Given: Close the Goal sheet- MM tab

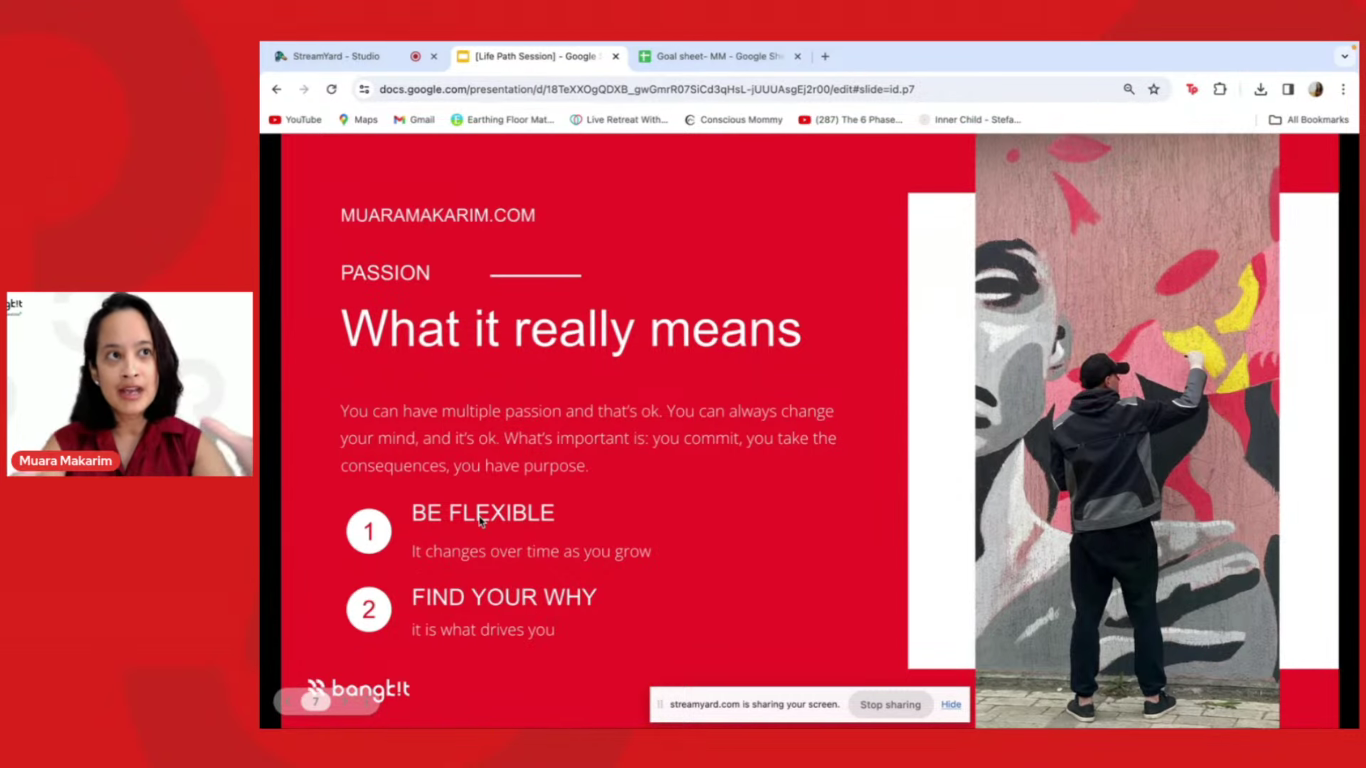Looking at the screenshot, I should pyautogui.click(x=797, y=57).
